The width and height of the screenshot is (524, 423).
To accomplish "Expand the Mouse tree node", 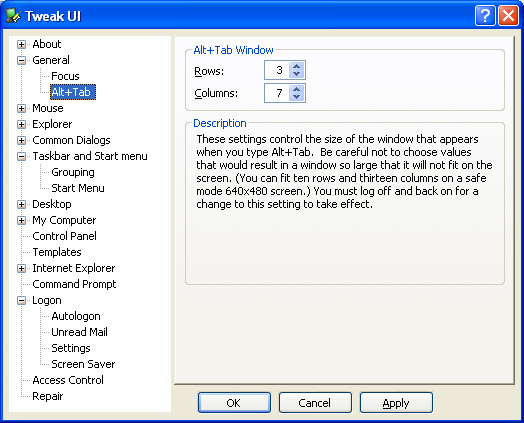I will 21,109.
